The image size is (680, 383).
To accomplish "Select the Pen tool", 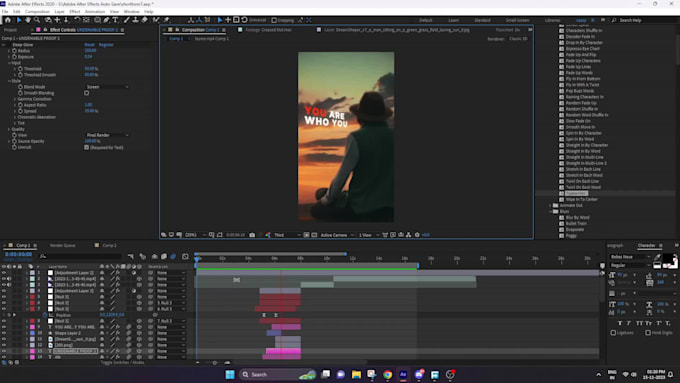I will (106, 20).
